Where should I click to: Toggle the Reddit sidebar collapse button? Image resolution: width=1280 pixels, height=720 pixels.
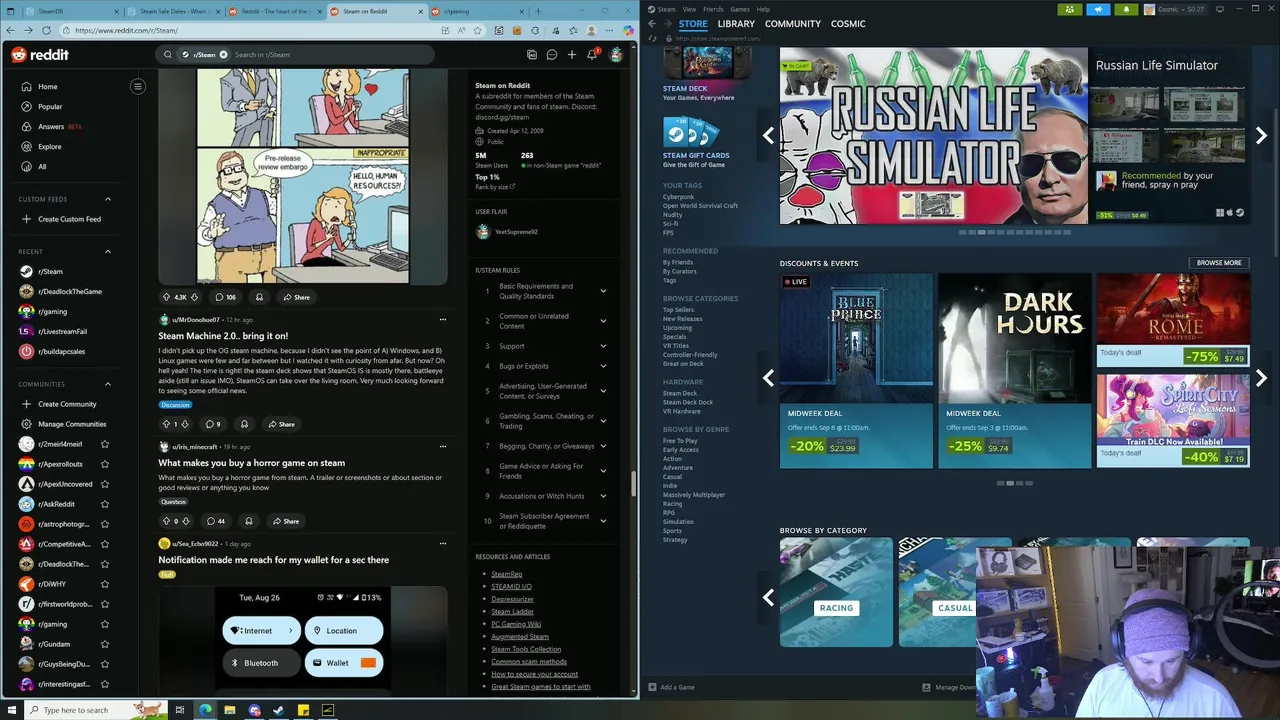point(138,86)
